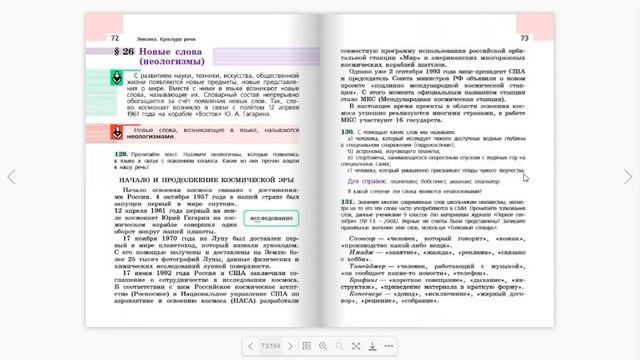Toggle fullscreen mode
The height and width of the screenshot is (360, 640).
356,346
